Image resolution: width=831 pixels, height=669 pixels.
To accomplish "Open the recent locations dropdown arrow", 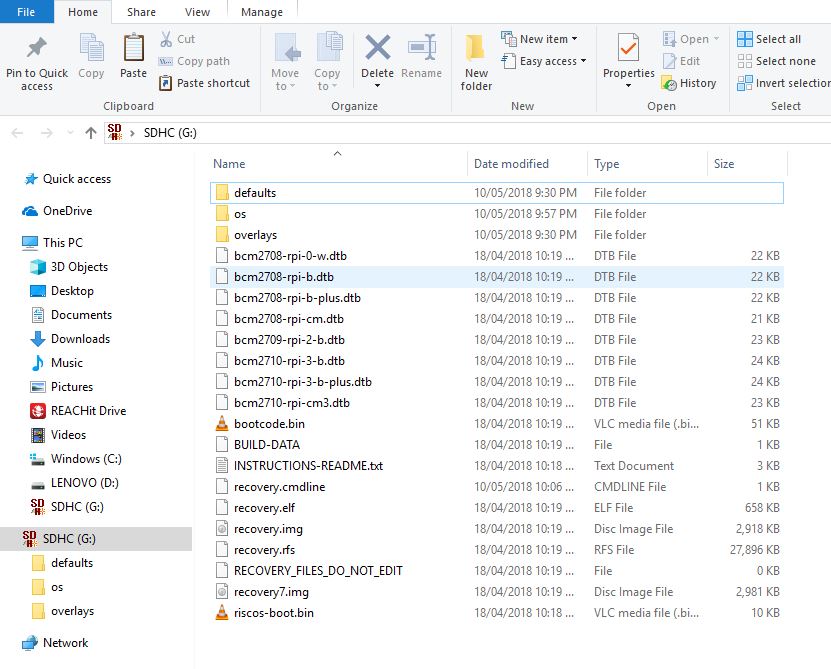I will coord(70,133).
